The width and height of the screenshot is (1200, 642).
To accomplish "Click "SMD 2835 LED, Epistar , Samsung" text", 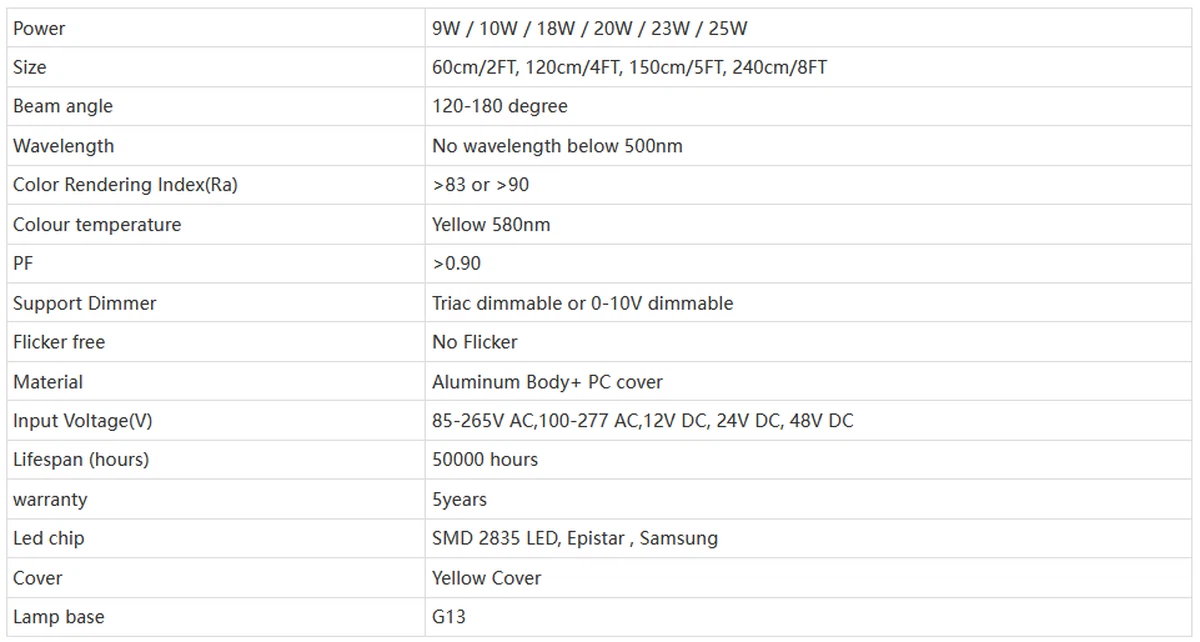I will (x=575, y=538).
